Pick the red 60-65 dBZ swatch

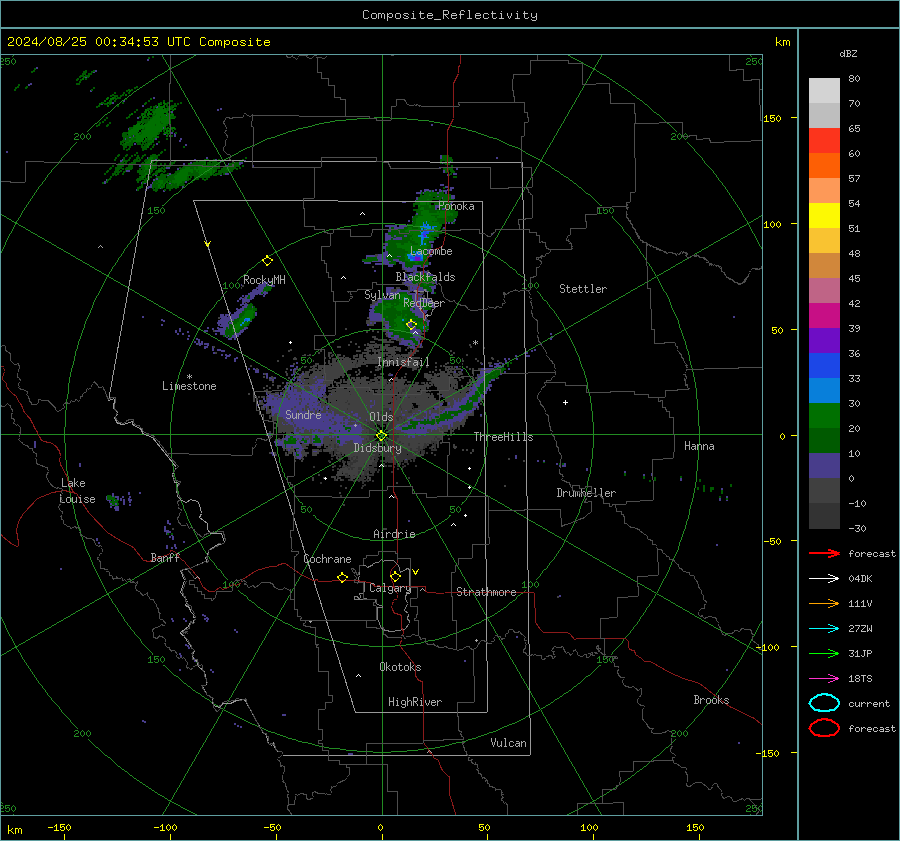824,141
